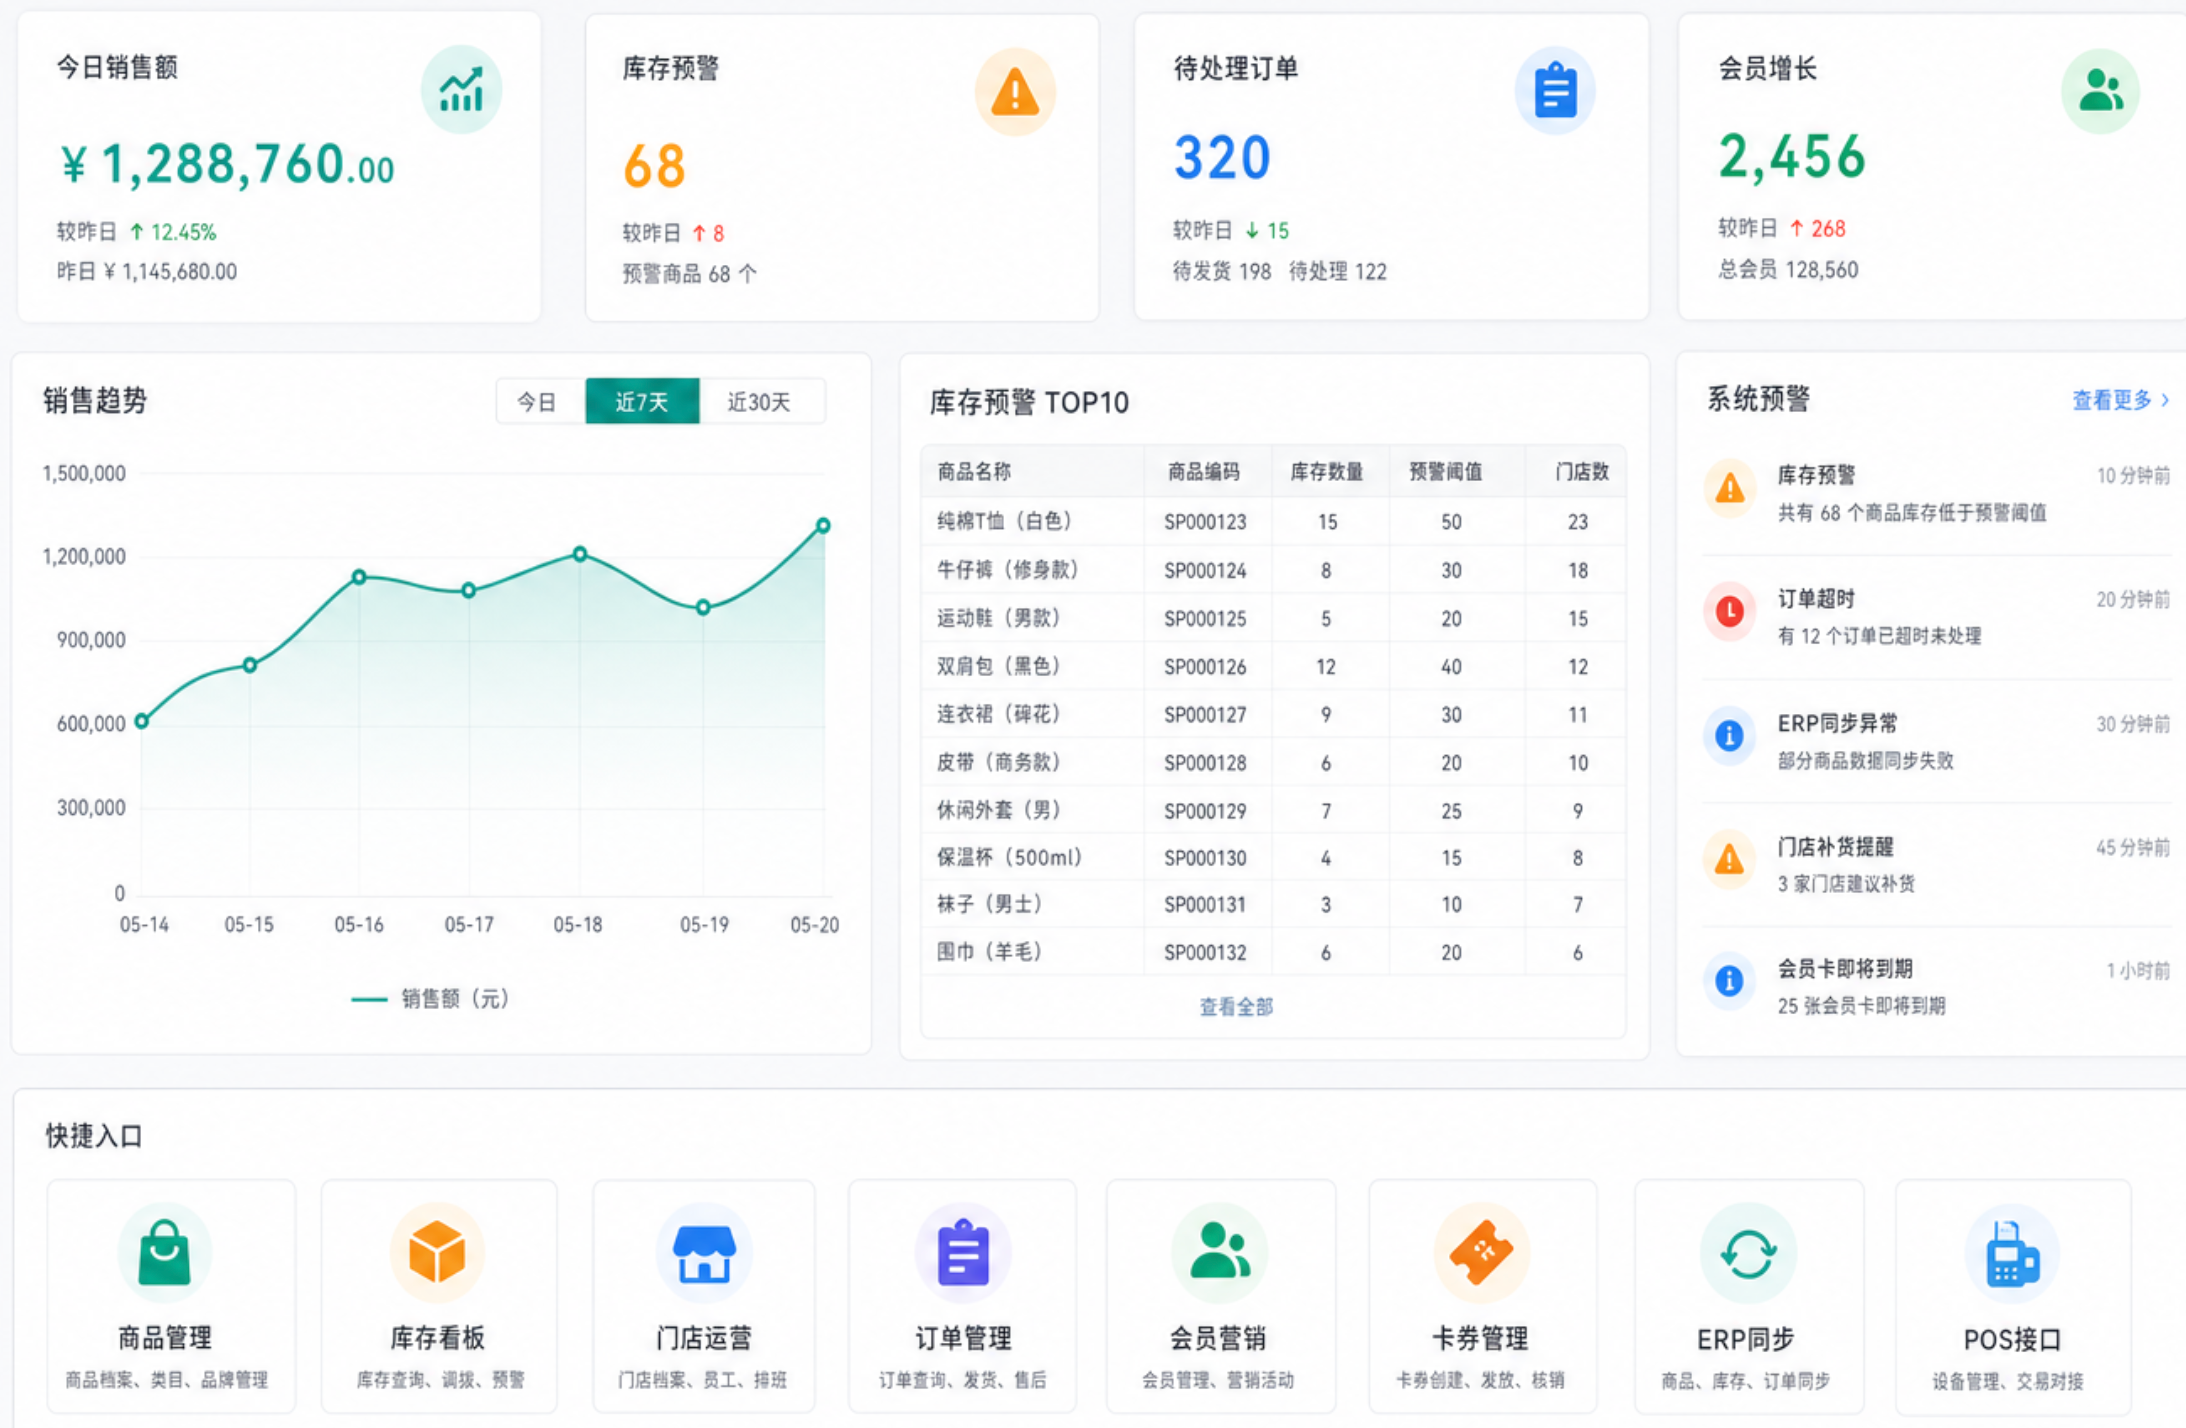The height and width of the screenshot is (1428, 2186).
Task: Click the 320 pending orders number
Action: click(x=1222, y=158)
